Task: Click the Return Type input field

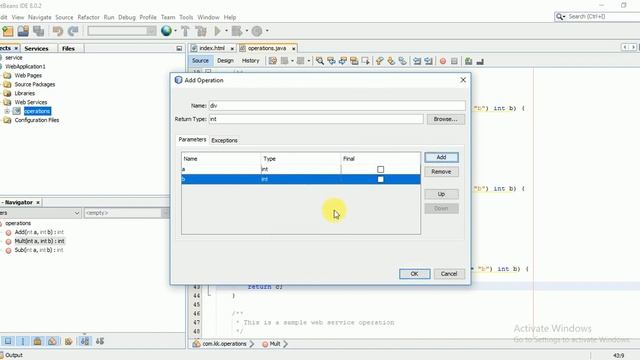Action: coord(316,119)
